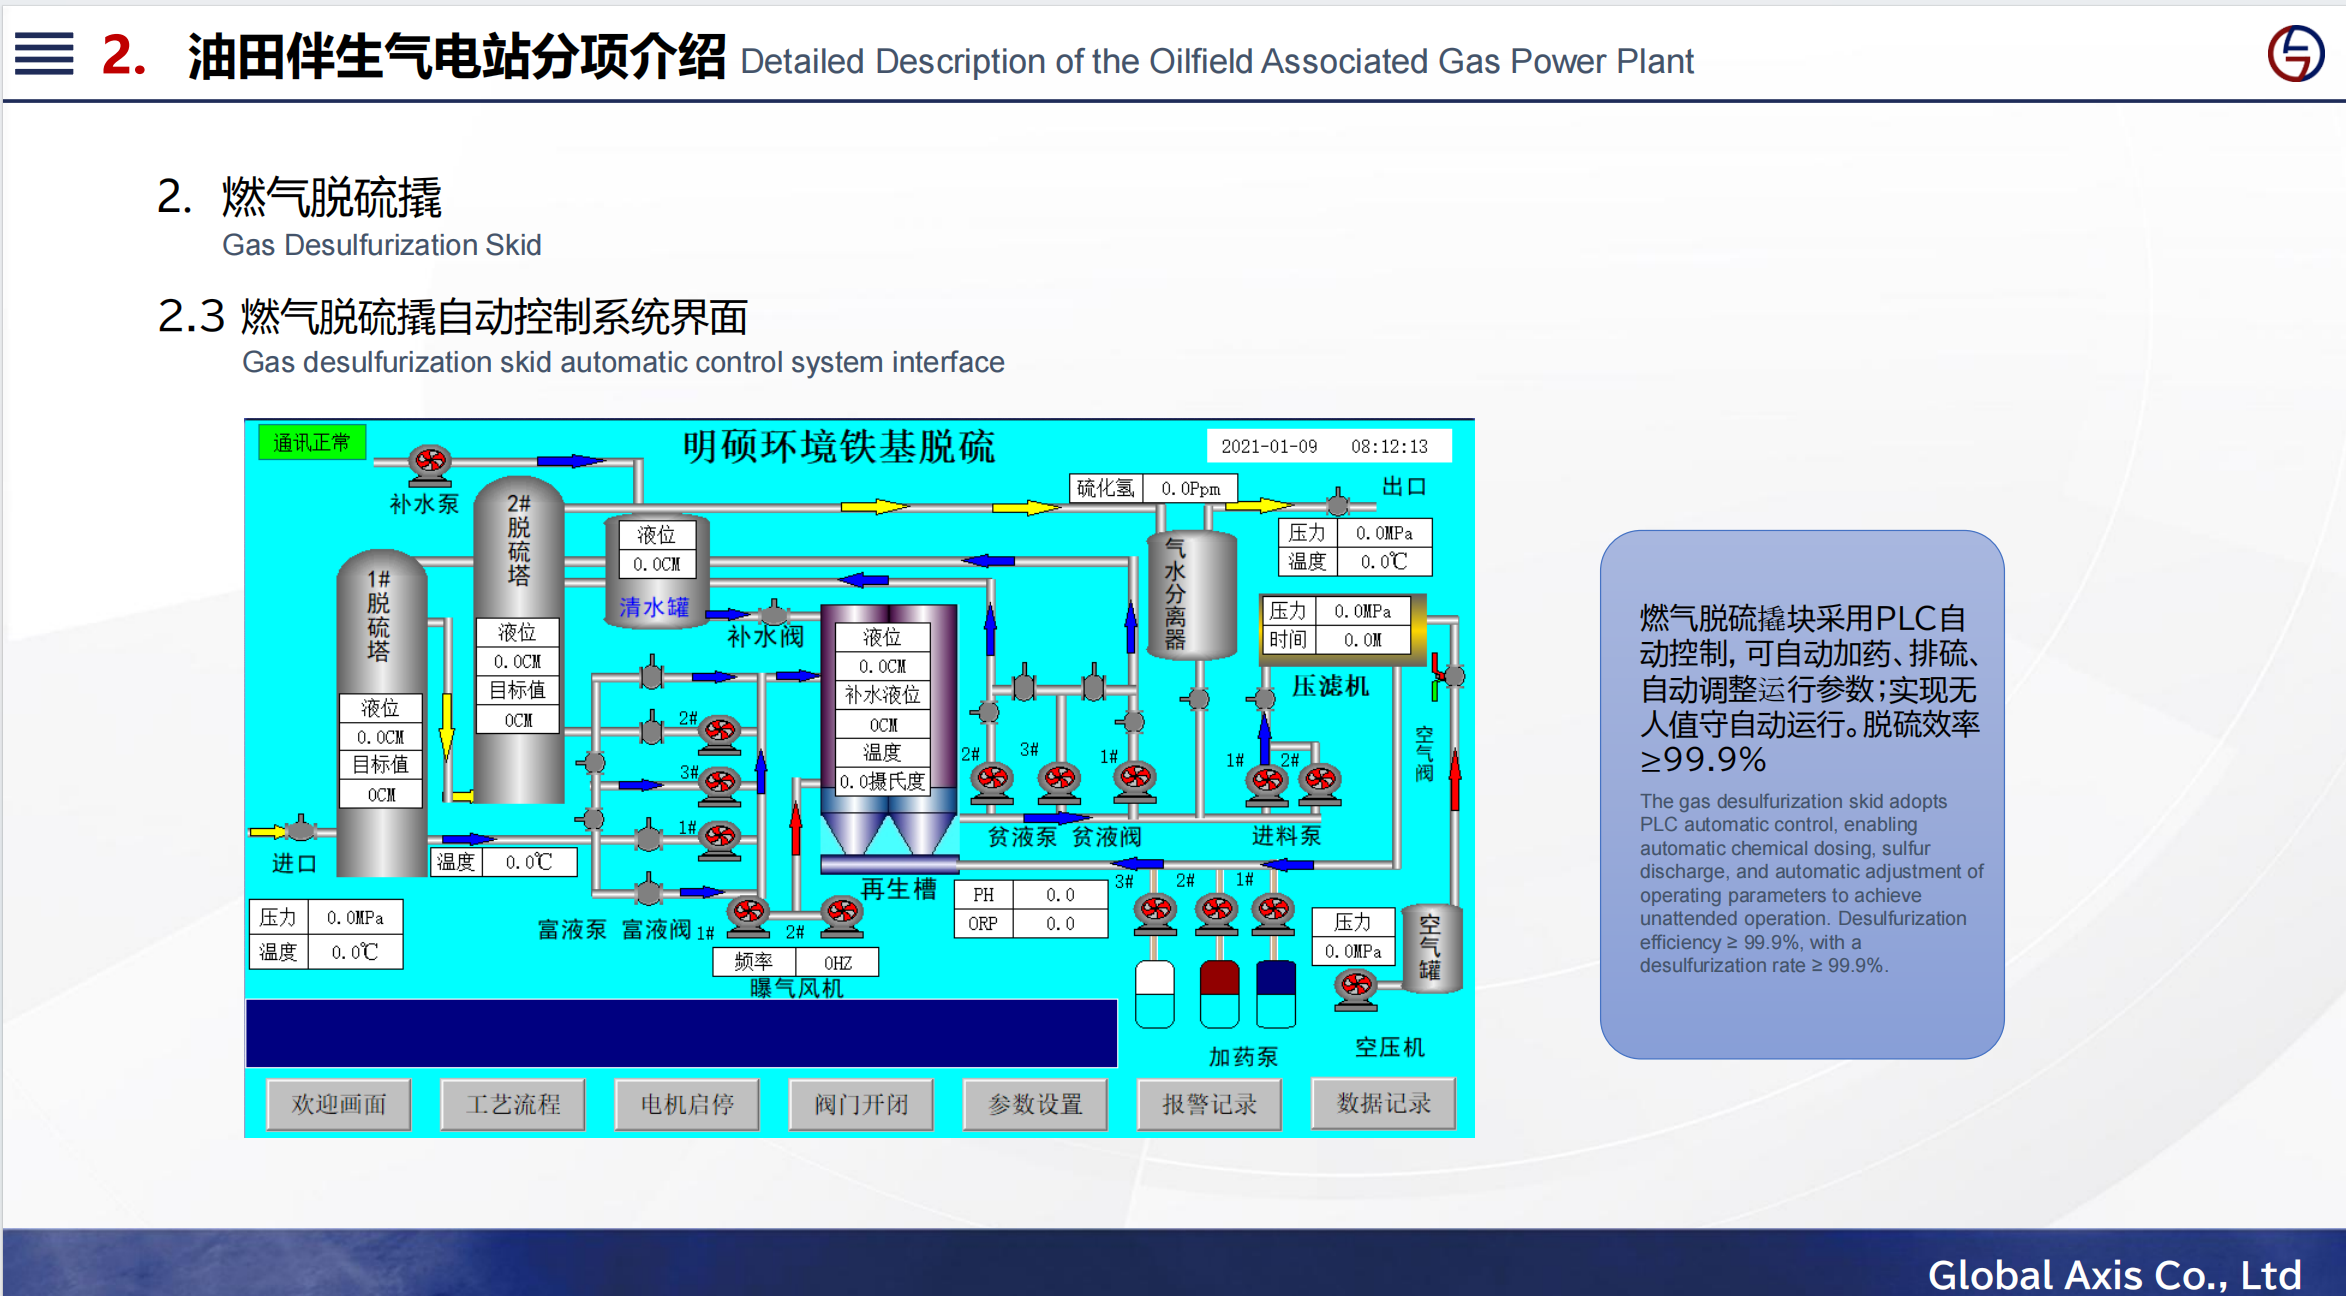The height and width of the screenshot is (1296, 2346).
Task: Click the 进口 inlet valve icon
Action: click(x=300, y=829)
